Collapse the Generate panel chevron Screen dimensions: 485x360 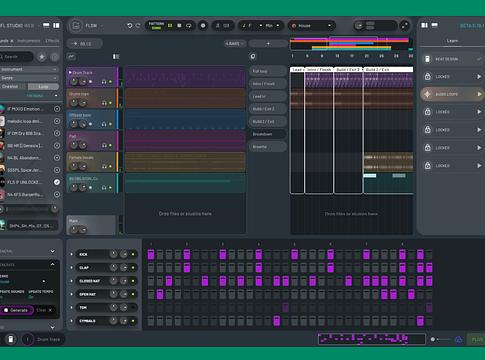click(53, 264)
